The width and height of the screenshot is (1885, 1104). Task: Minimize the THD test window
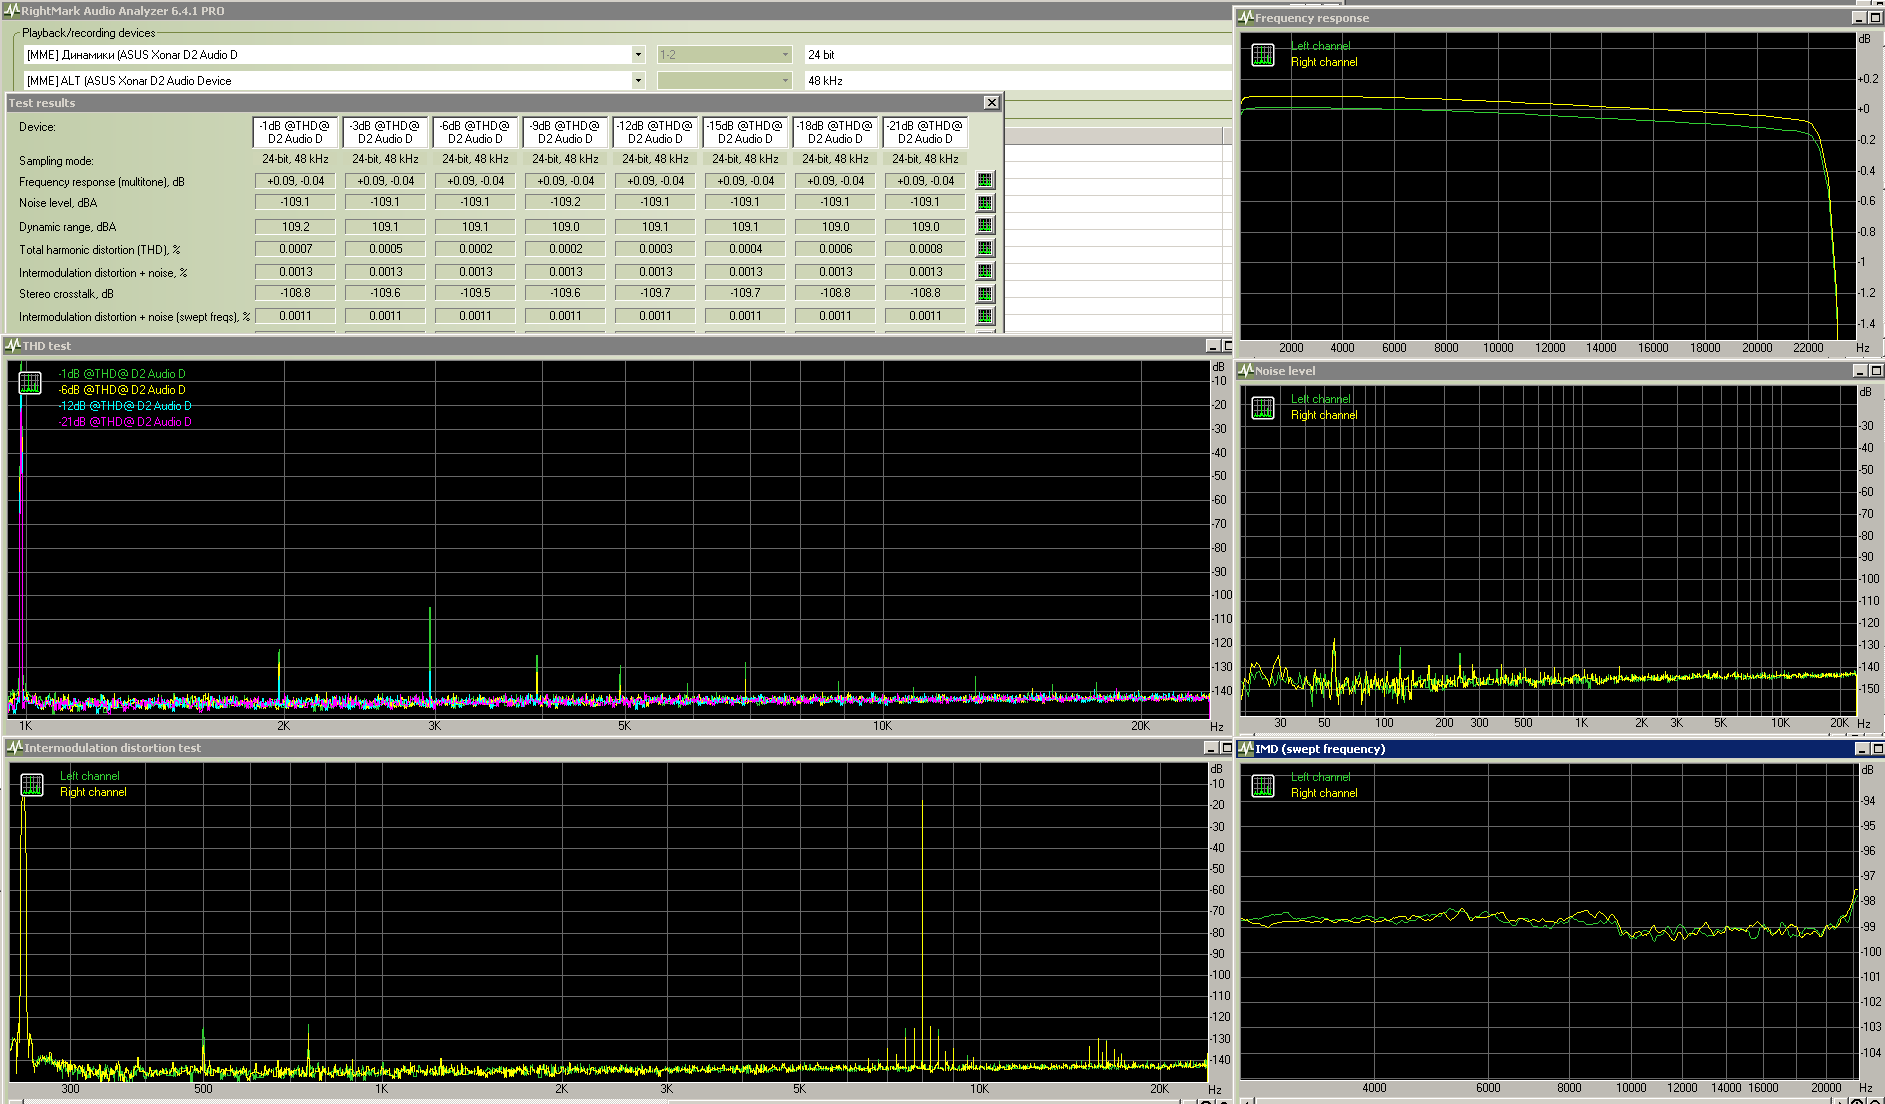pyautogui.click(x=1212, y=346)
